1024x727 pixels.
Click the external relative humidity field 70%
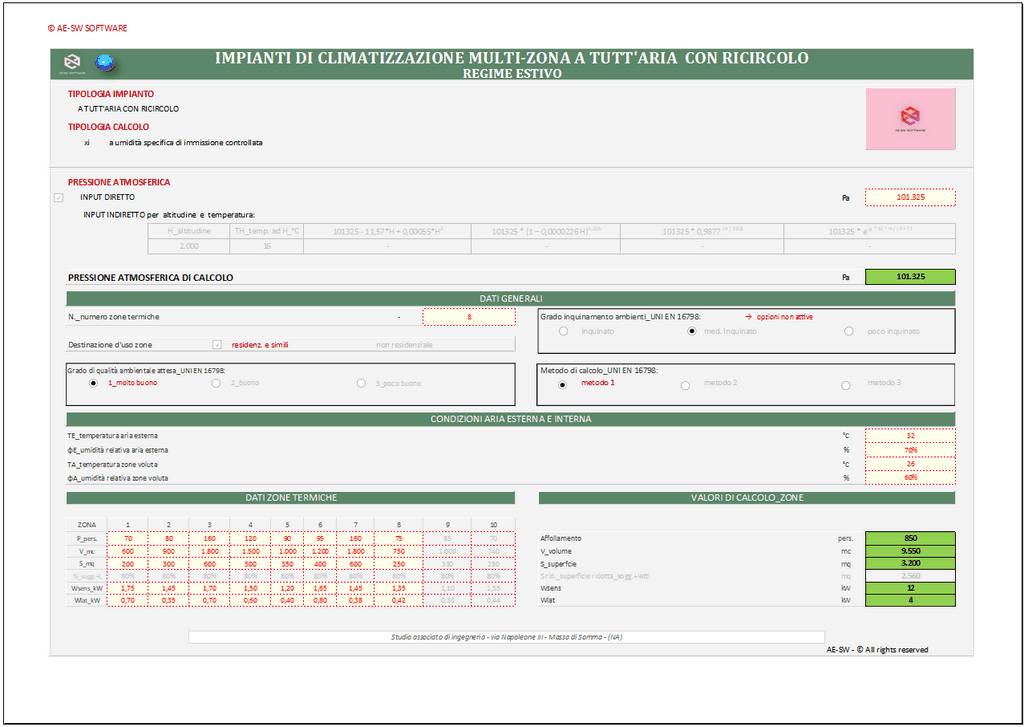tap(909, 450)
